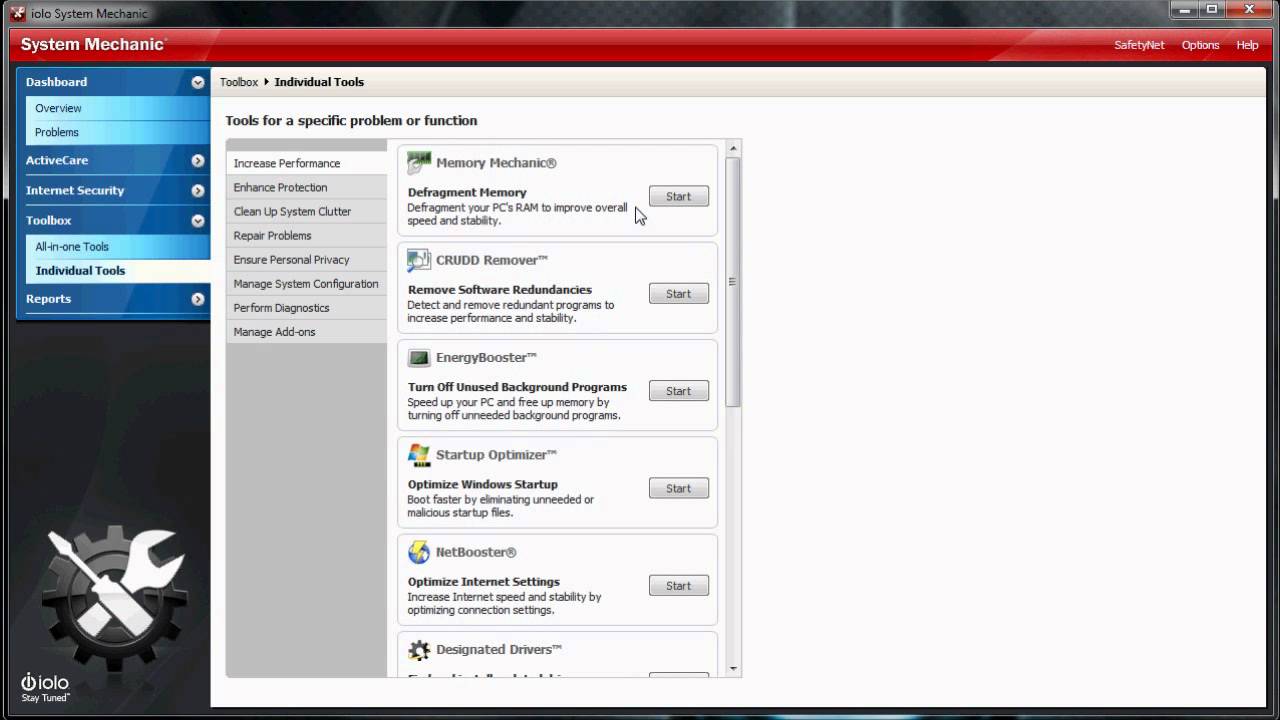This screenshot has height=720, width=1280.
Task: Open the Help menu
Action: point(1247,45)
